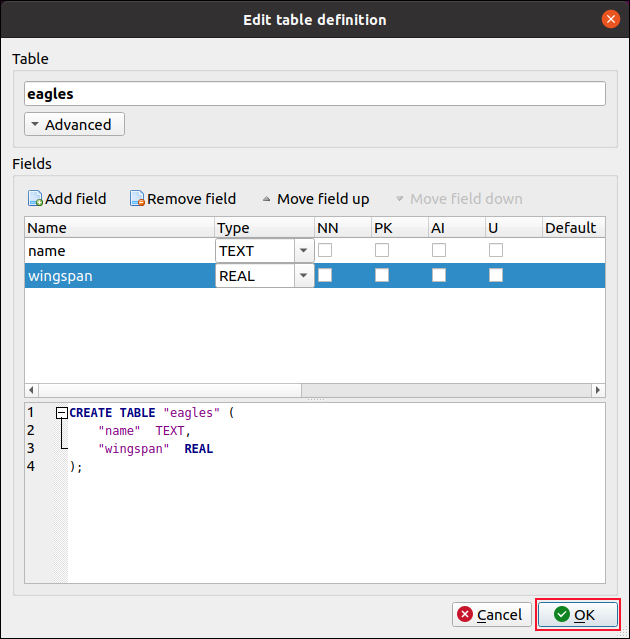
Task: Click the table name input box
Action: click(x=314, y=94)
